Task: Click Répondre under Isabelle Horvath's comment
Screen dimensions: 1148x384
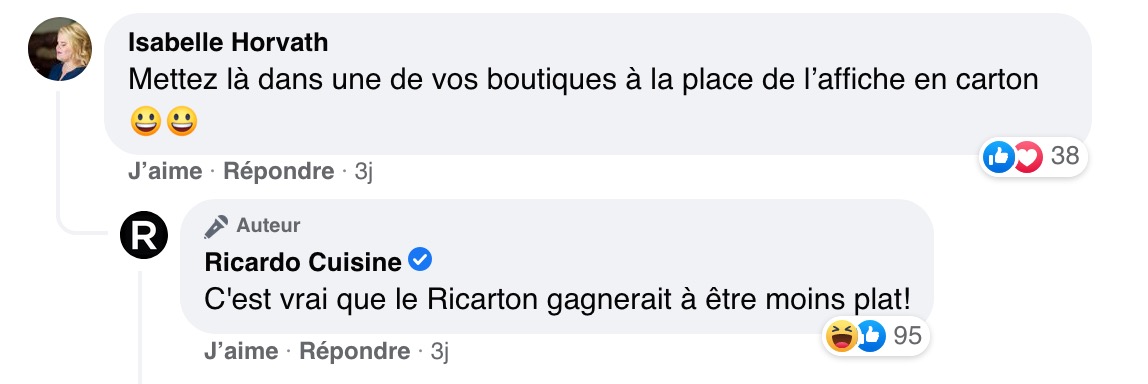Action: click(279, 171)
